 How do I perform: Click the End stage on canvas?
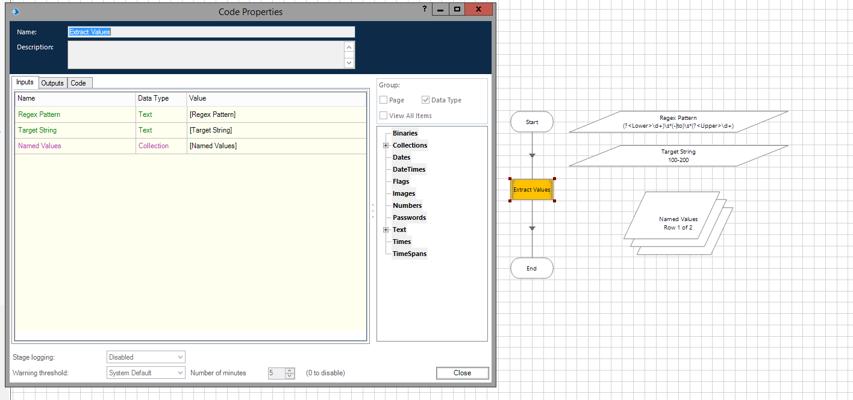click(x=531, y=268)
